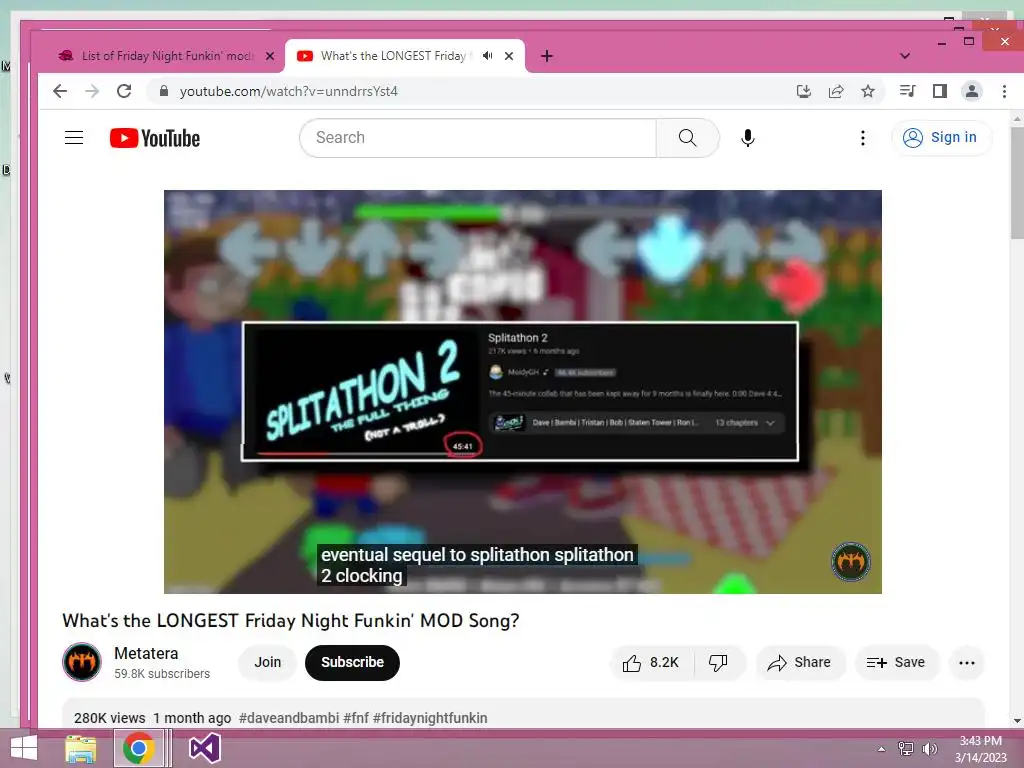Click the #fridaynightfunkin hashtag
Screen dimensions: 1024x768
tap(430, 718)
